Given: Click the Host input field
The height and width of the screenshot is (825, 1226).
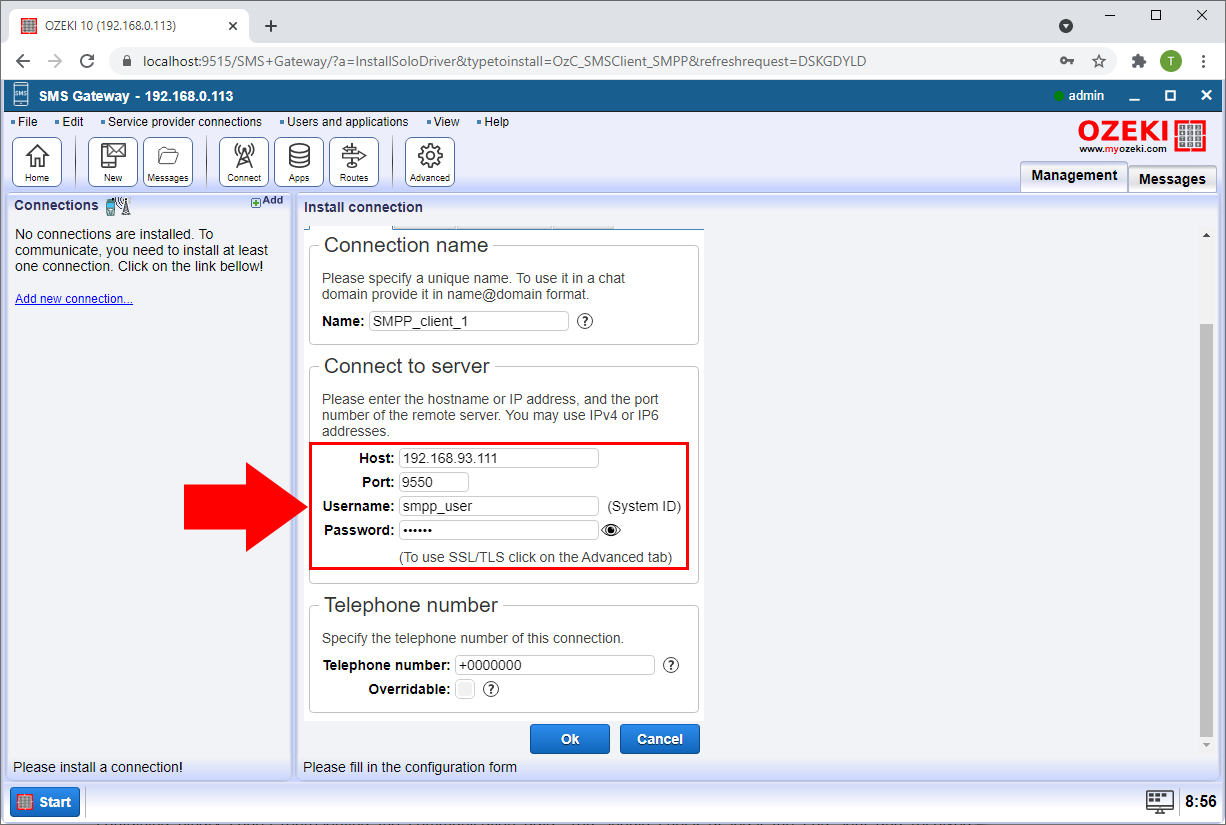Looking at the screenshot, I should pos(498,458).
